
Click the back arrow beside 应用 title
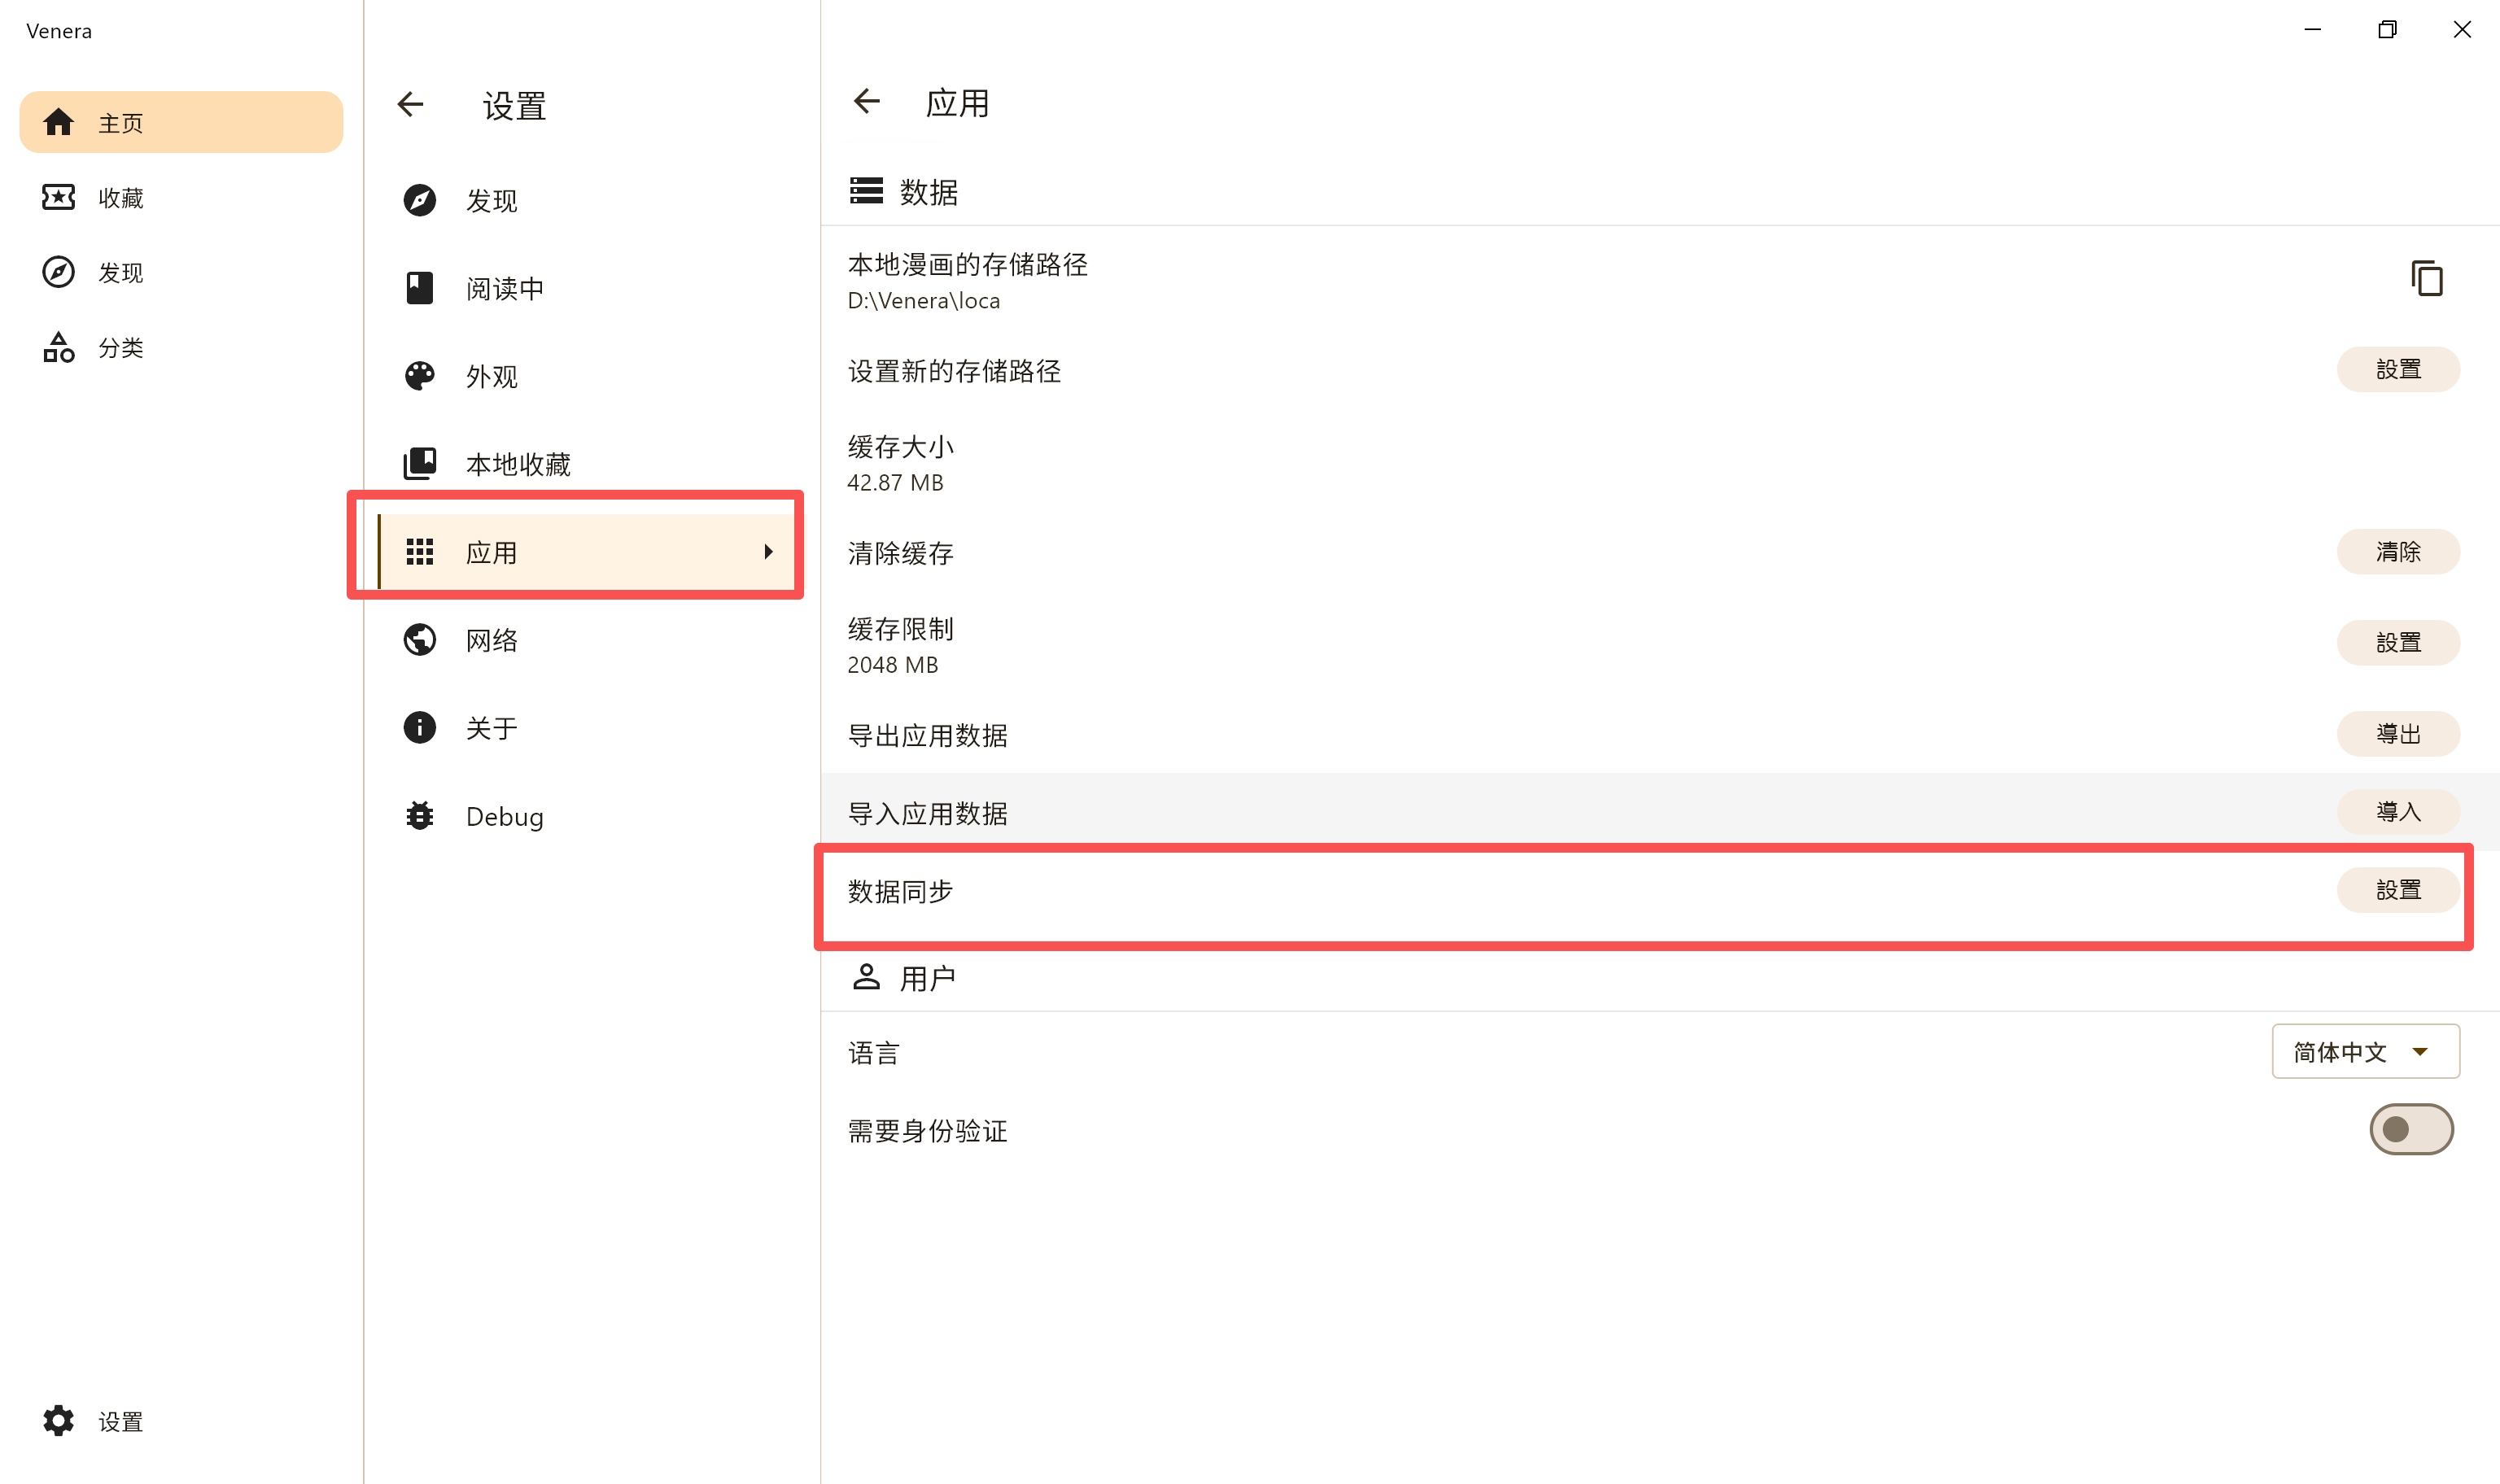click(x=867, y=101)
